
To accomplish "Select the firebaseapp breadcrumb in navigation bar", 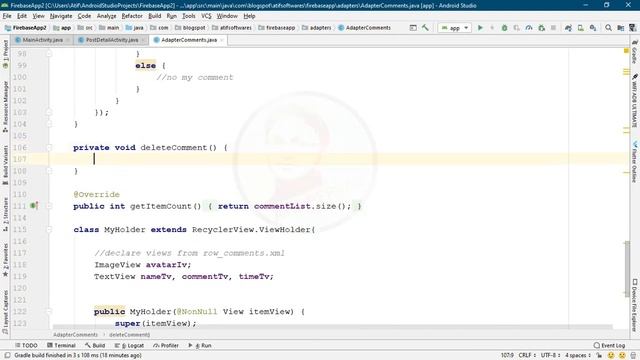I will 276,28.
